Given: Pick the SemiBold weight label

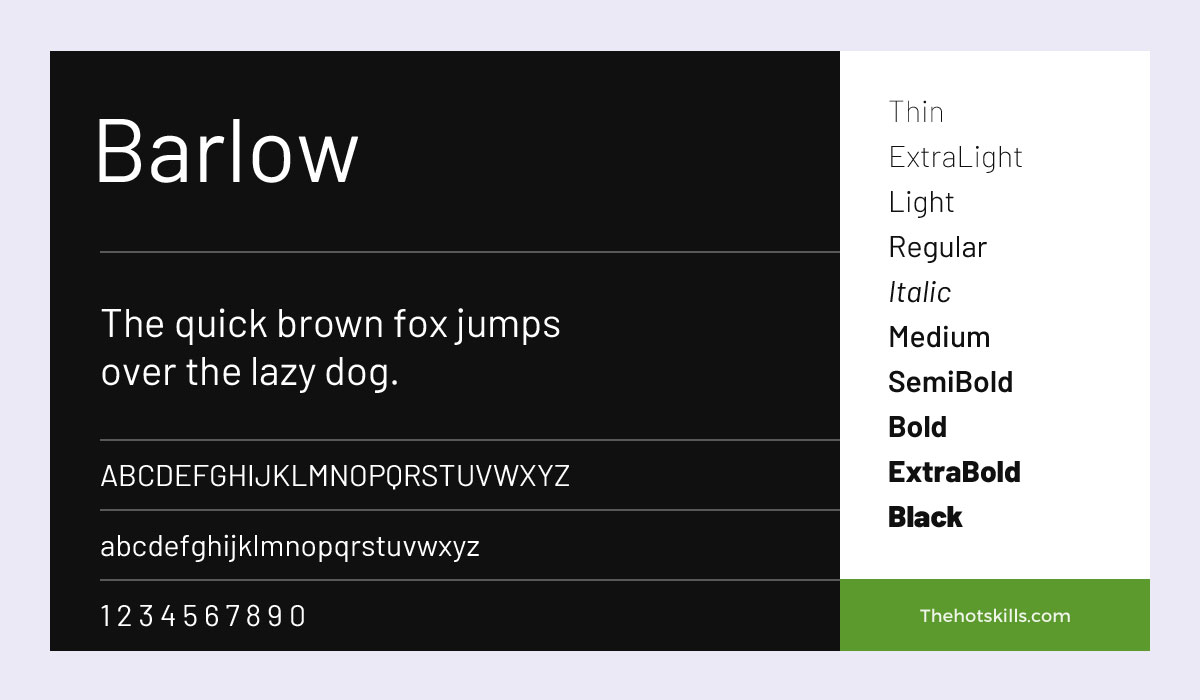Looking at the screenshot, I should [950, 382].
